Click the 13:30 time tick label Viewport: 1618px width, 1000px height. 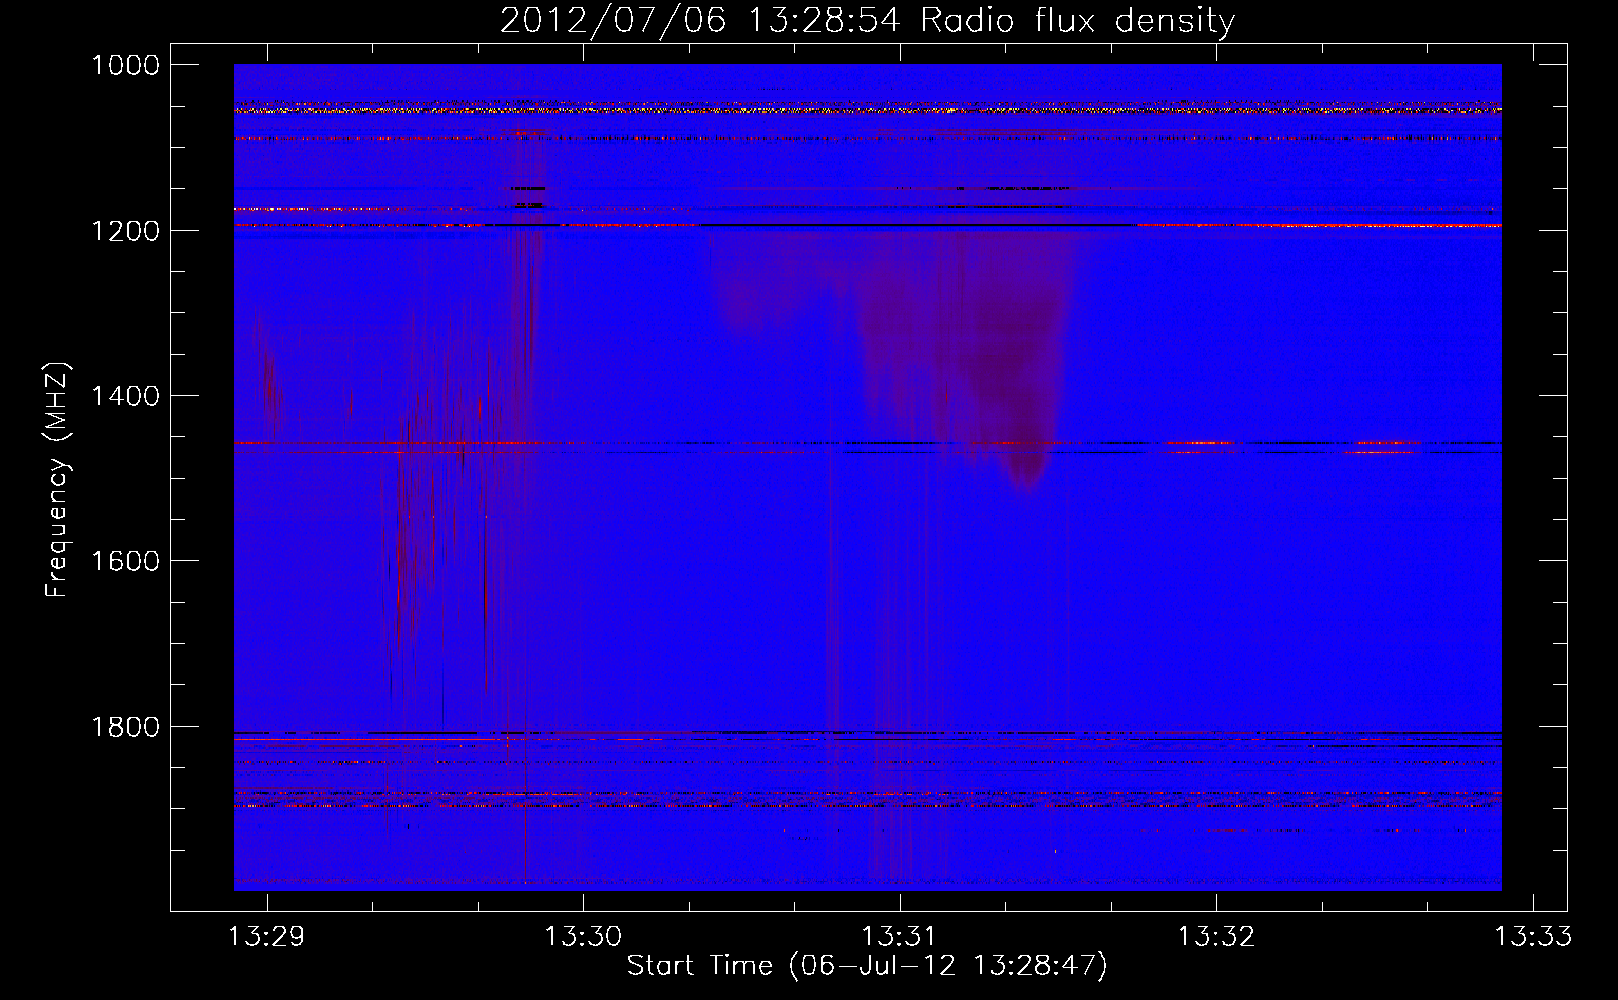tap(583, 937)
